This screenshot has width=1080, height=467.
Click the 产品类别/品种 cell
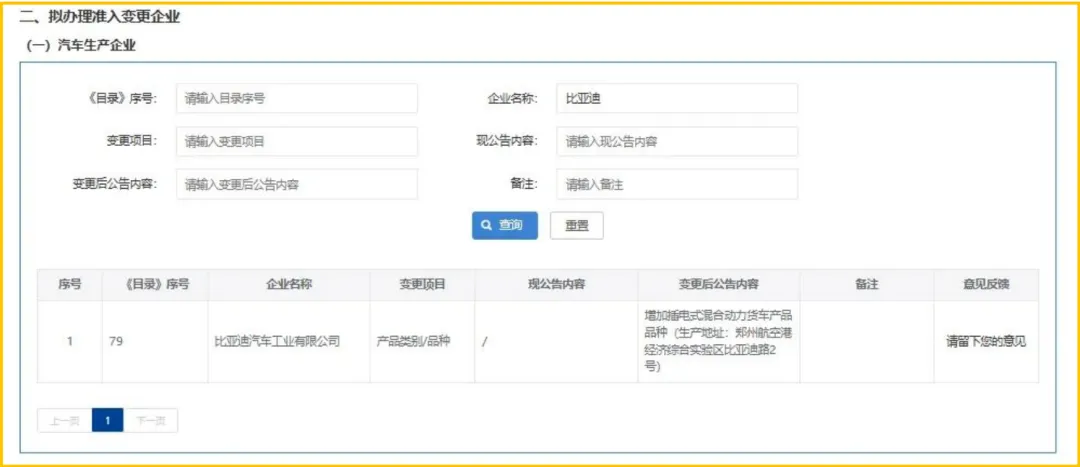point(422,342)
